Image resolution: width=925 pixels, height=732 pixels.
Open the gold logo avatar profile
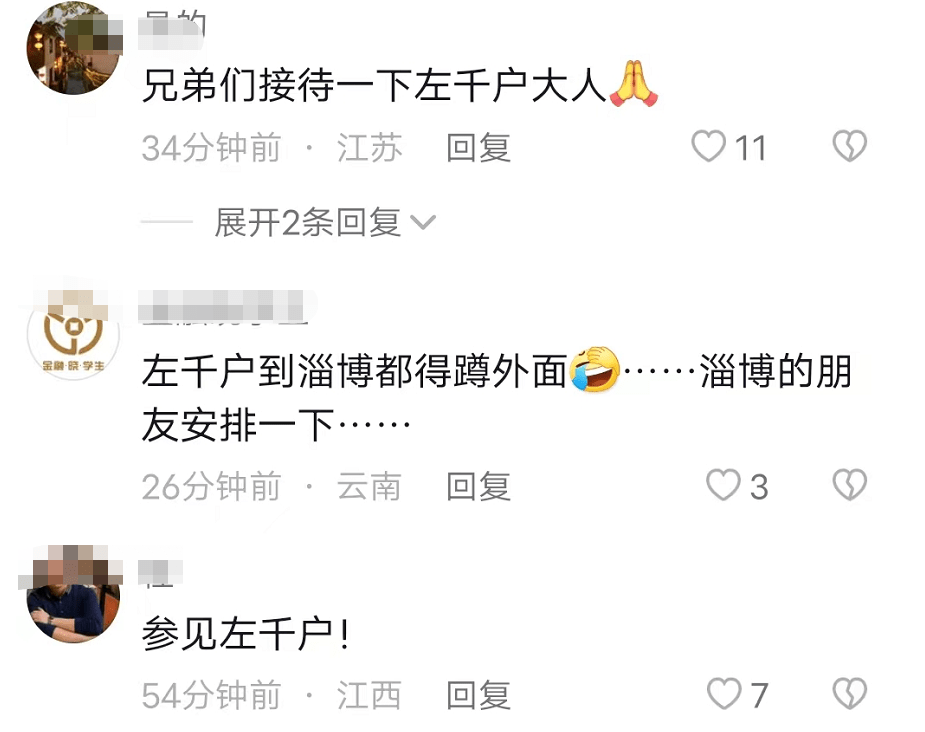73,334
